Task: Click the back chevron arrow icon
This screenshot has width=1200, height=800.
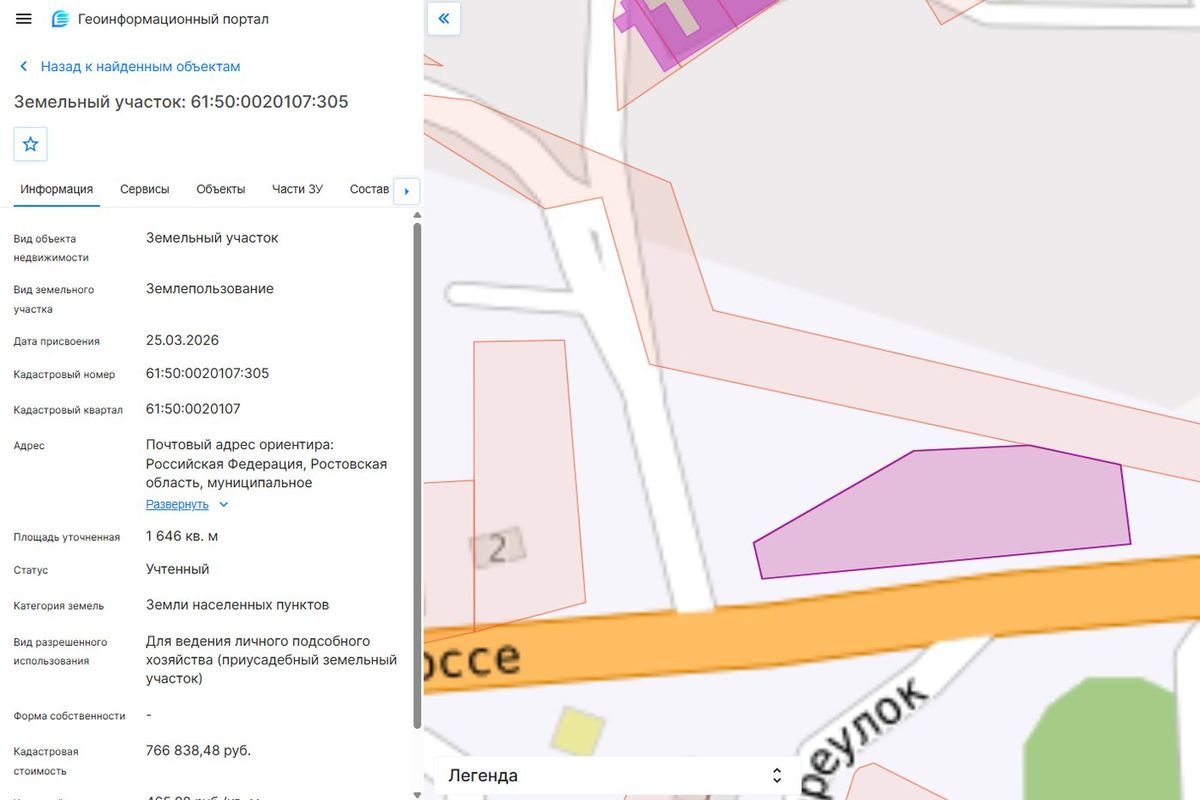Action: click(23, 66)
